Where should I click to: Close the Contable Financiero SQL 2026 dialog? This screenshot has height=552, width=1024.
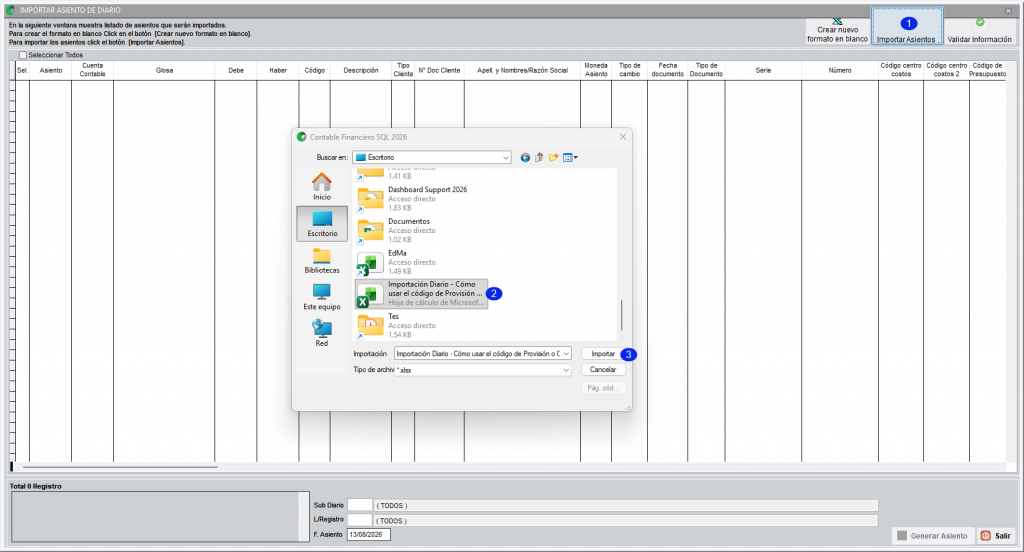coord(622,137)
